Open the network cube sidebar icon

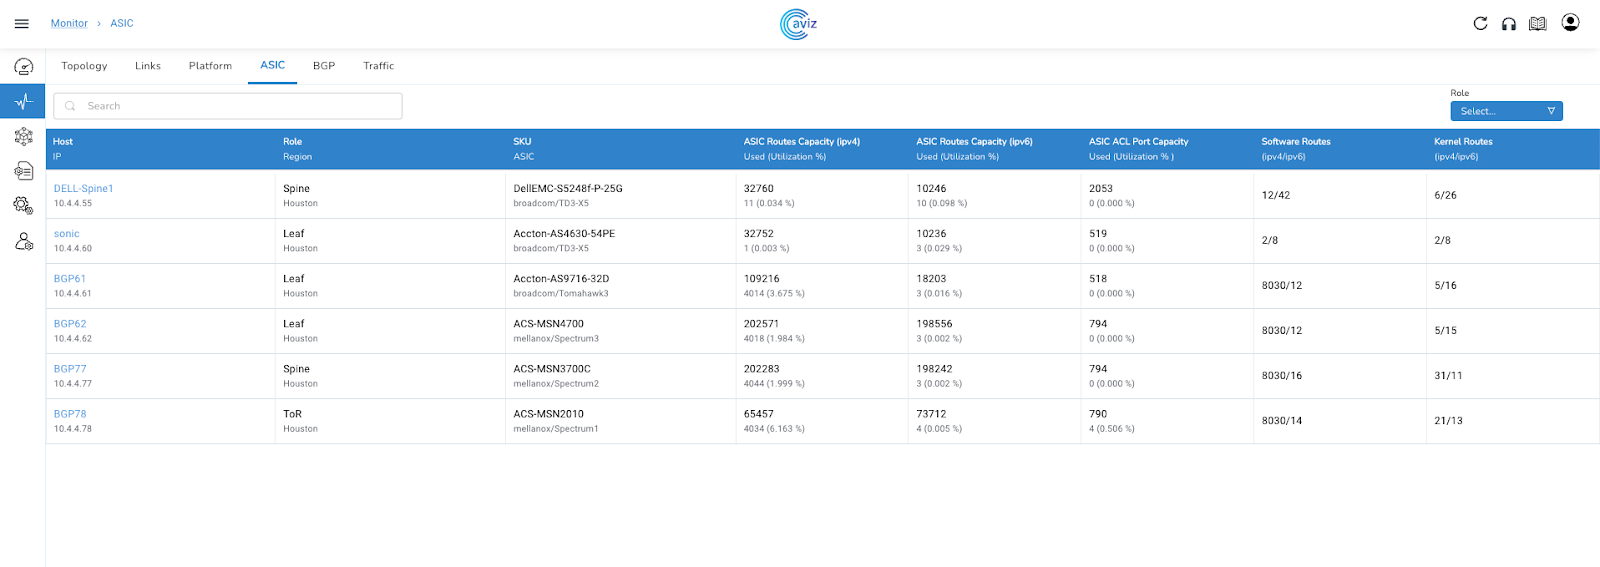[x=23, y=136]
